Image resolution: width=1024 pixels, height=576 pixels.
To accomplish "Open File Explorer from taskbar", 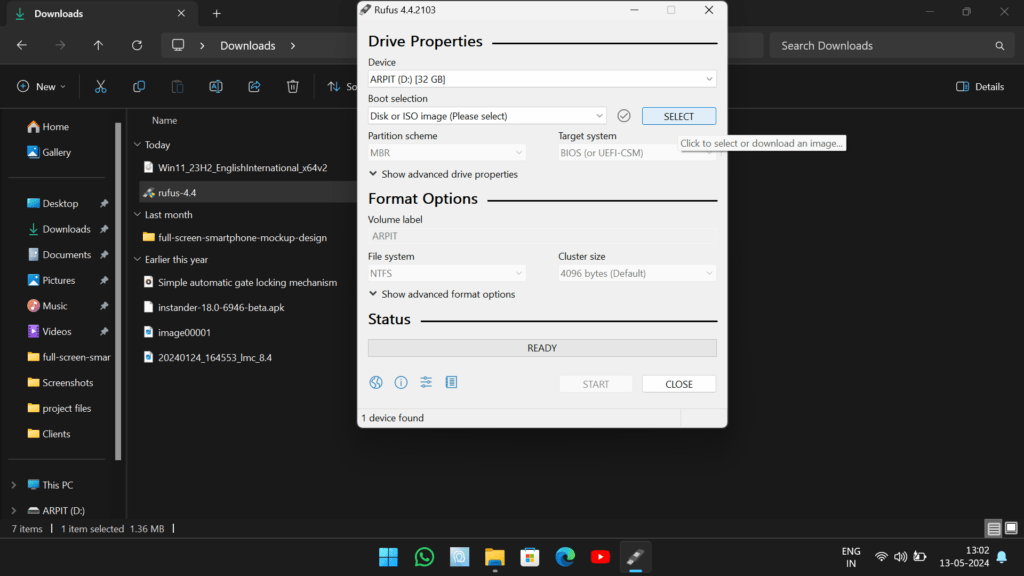I will (494, 557).
